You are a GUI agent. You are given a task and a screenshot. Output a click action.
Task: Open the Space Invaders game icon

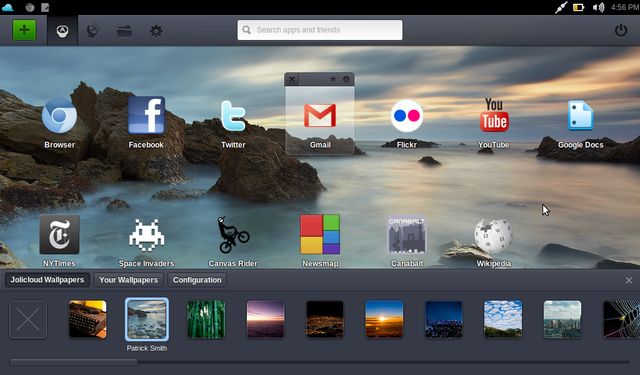147,235
